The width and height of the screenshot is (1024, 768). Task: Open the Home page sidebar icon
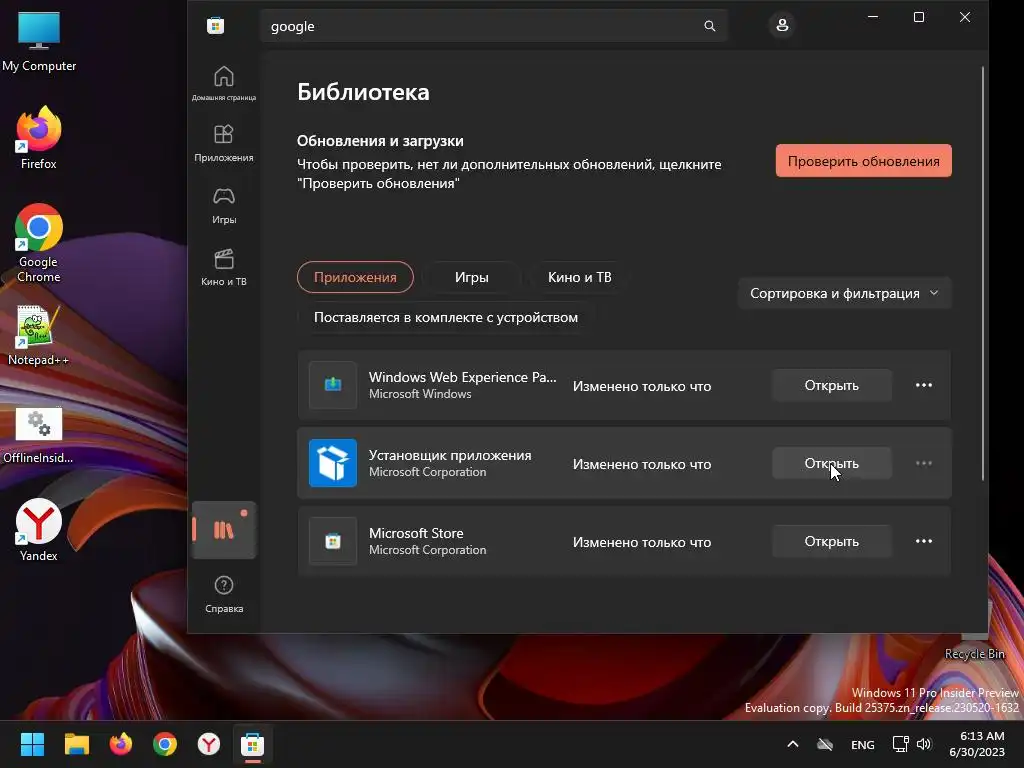(x=224, y=83)
